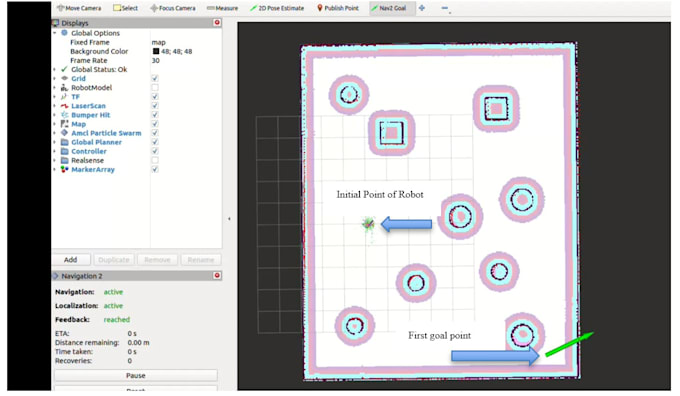Enable the RobotModel display checkbox

pos(155,88)
